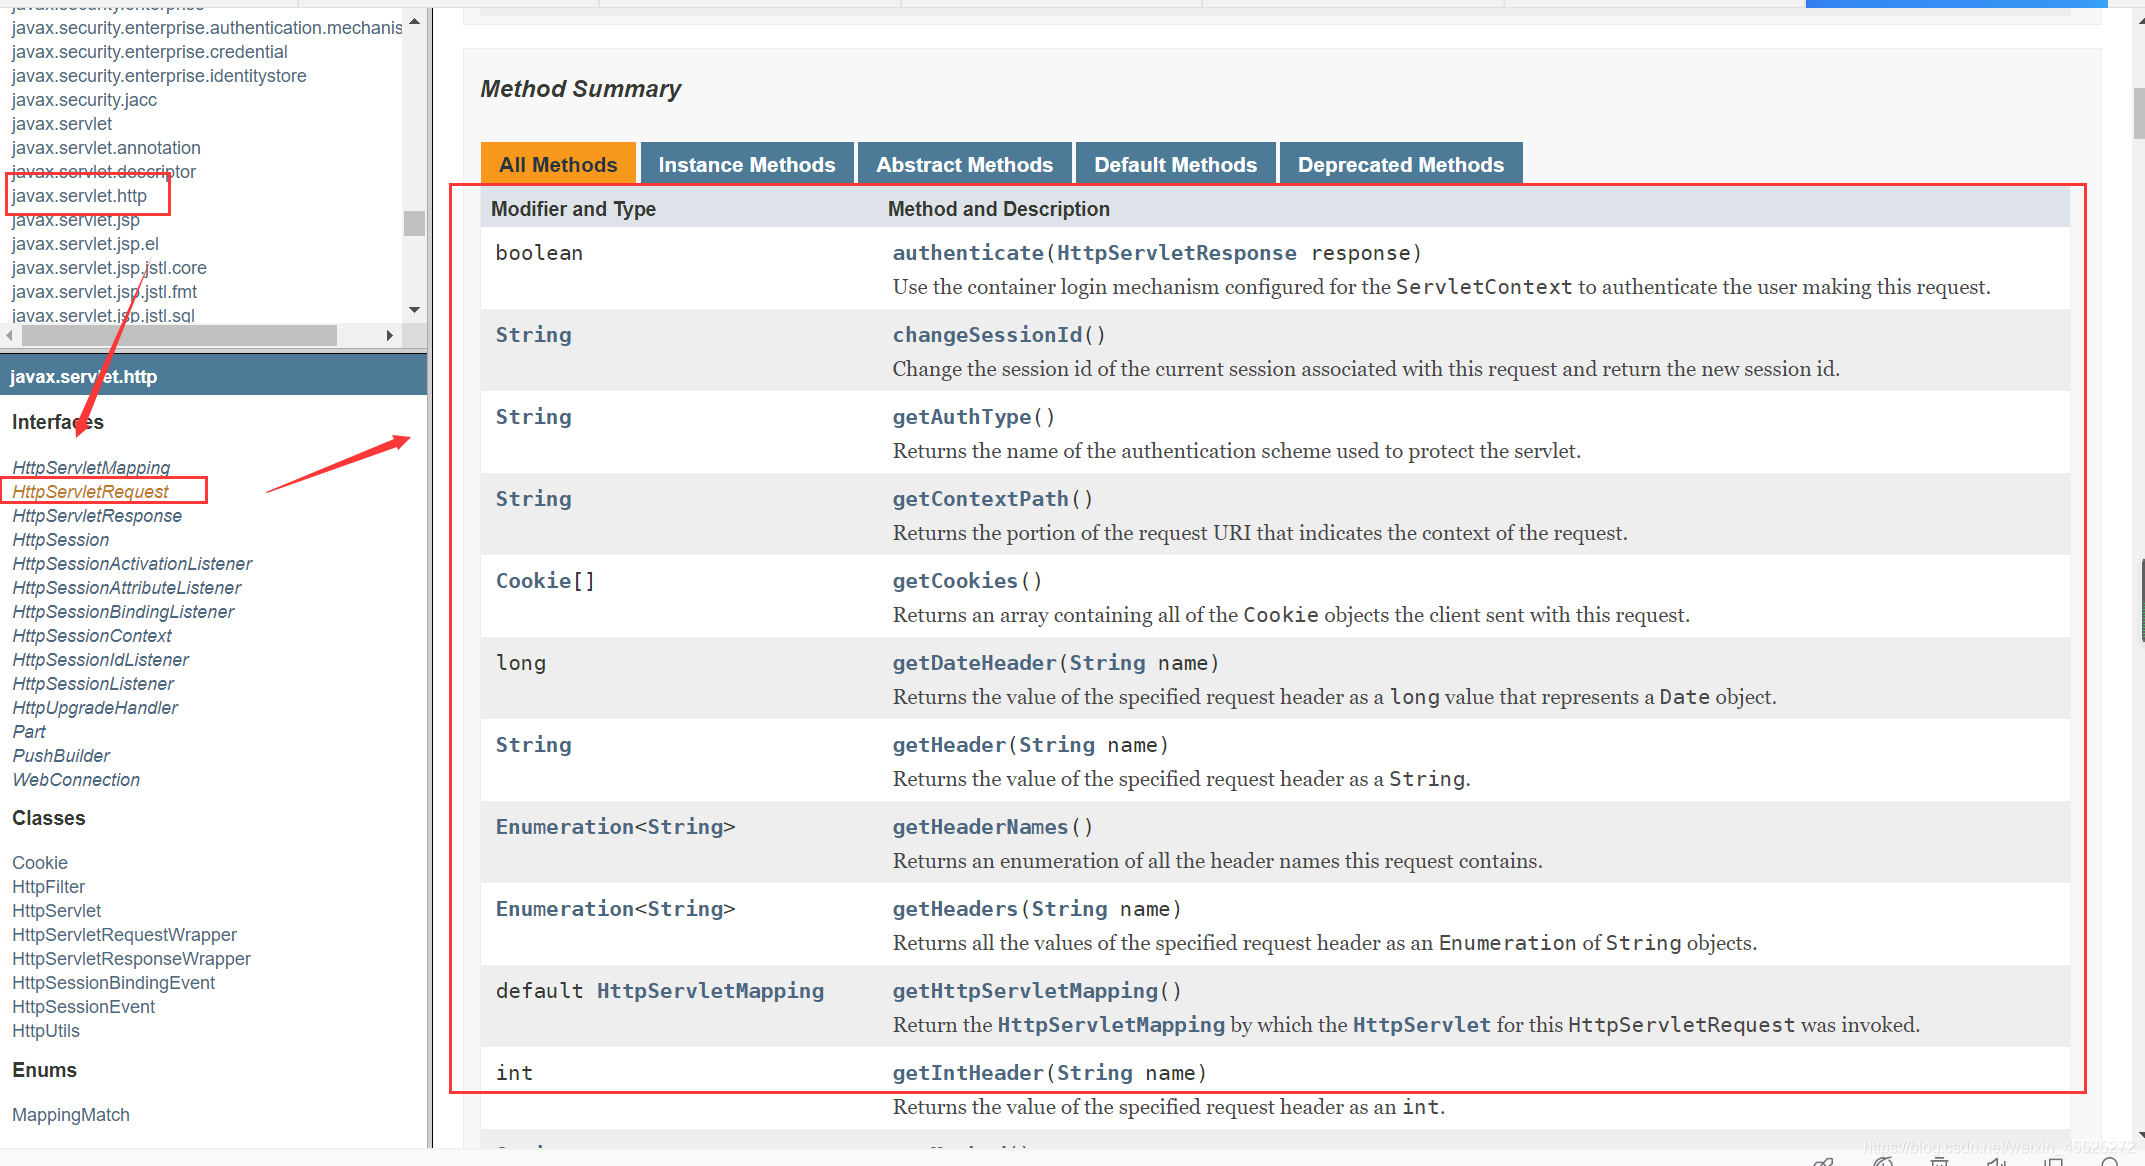Open the HttpServletResponse interface in the sidebar

(x=97, y=516)
